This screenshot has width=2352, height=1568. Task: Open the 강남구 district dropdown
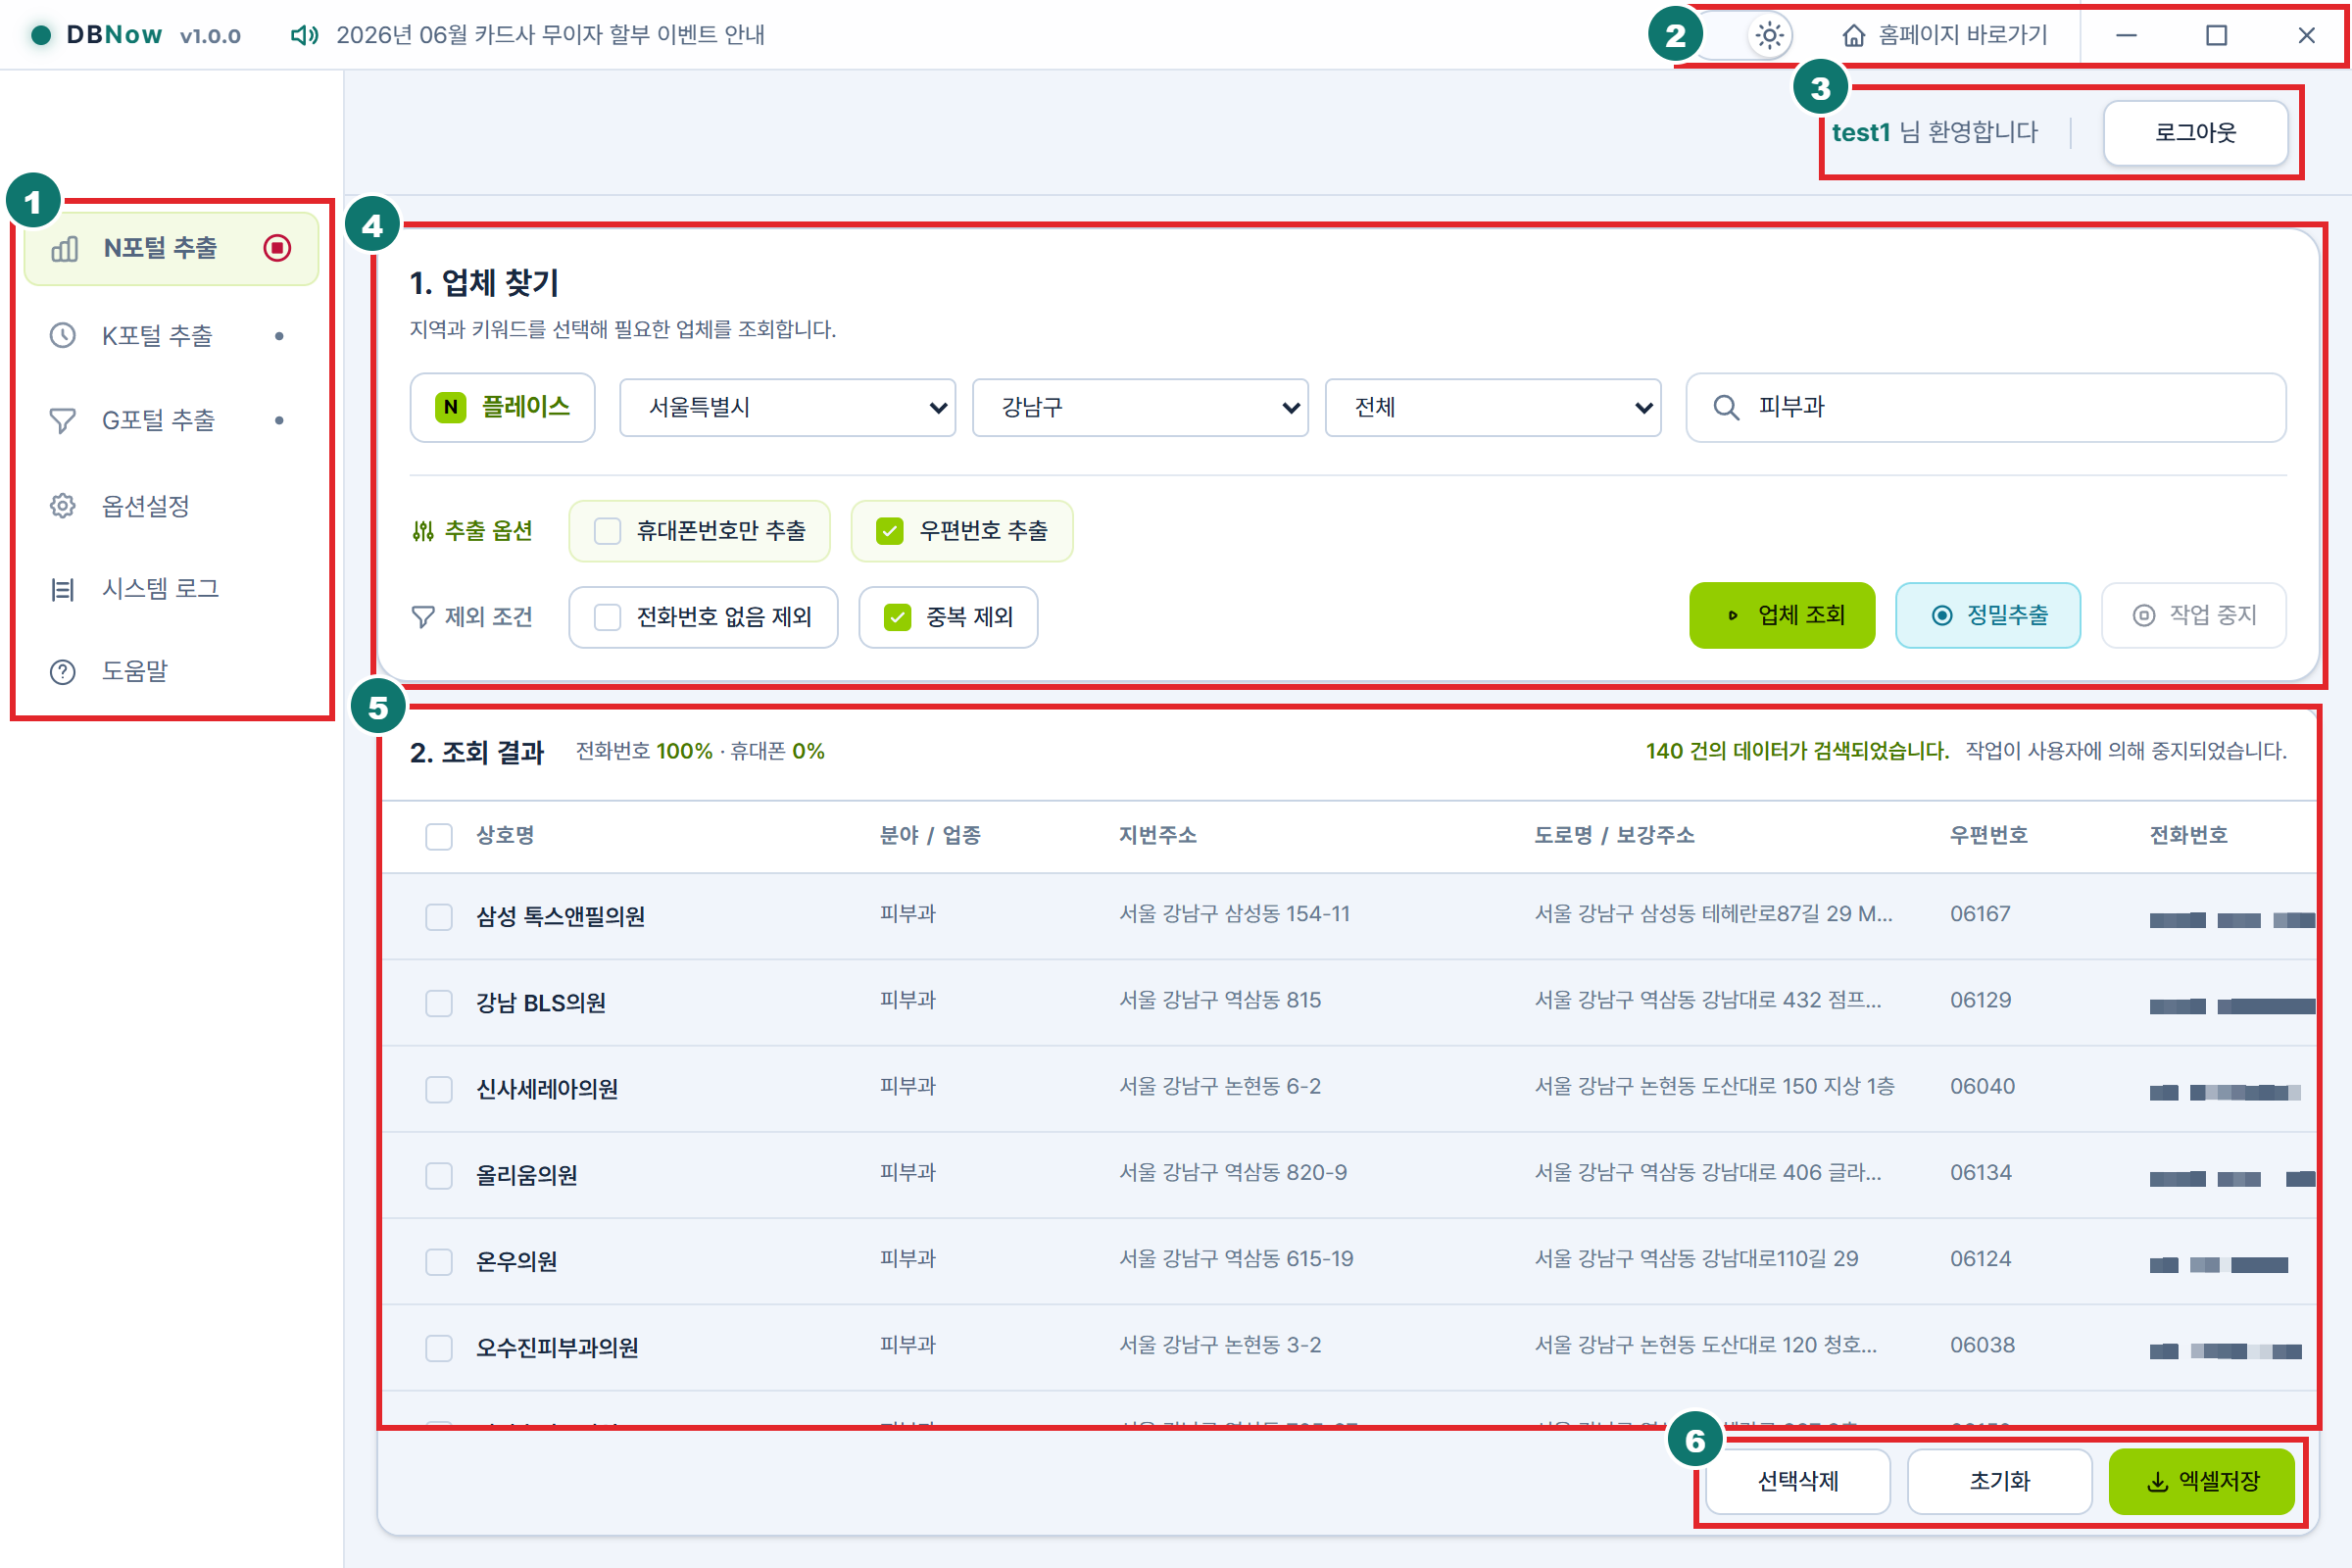pyautogui.click(x=1140, y=407)
